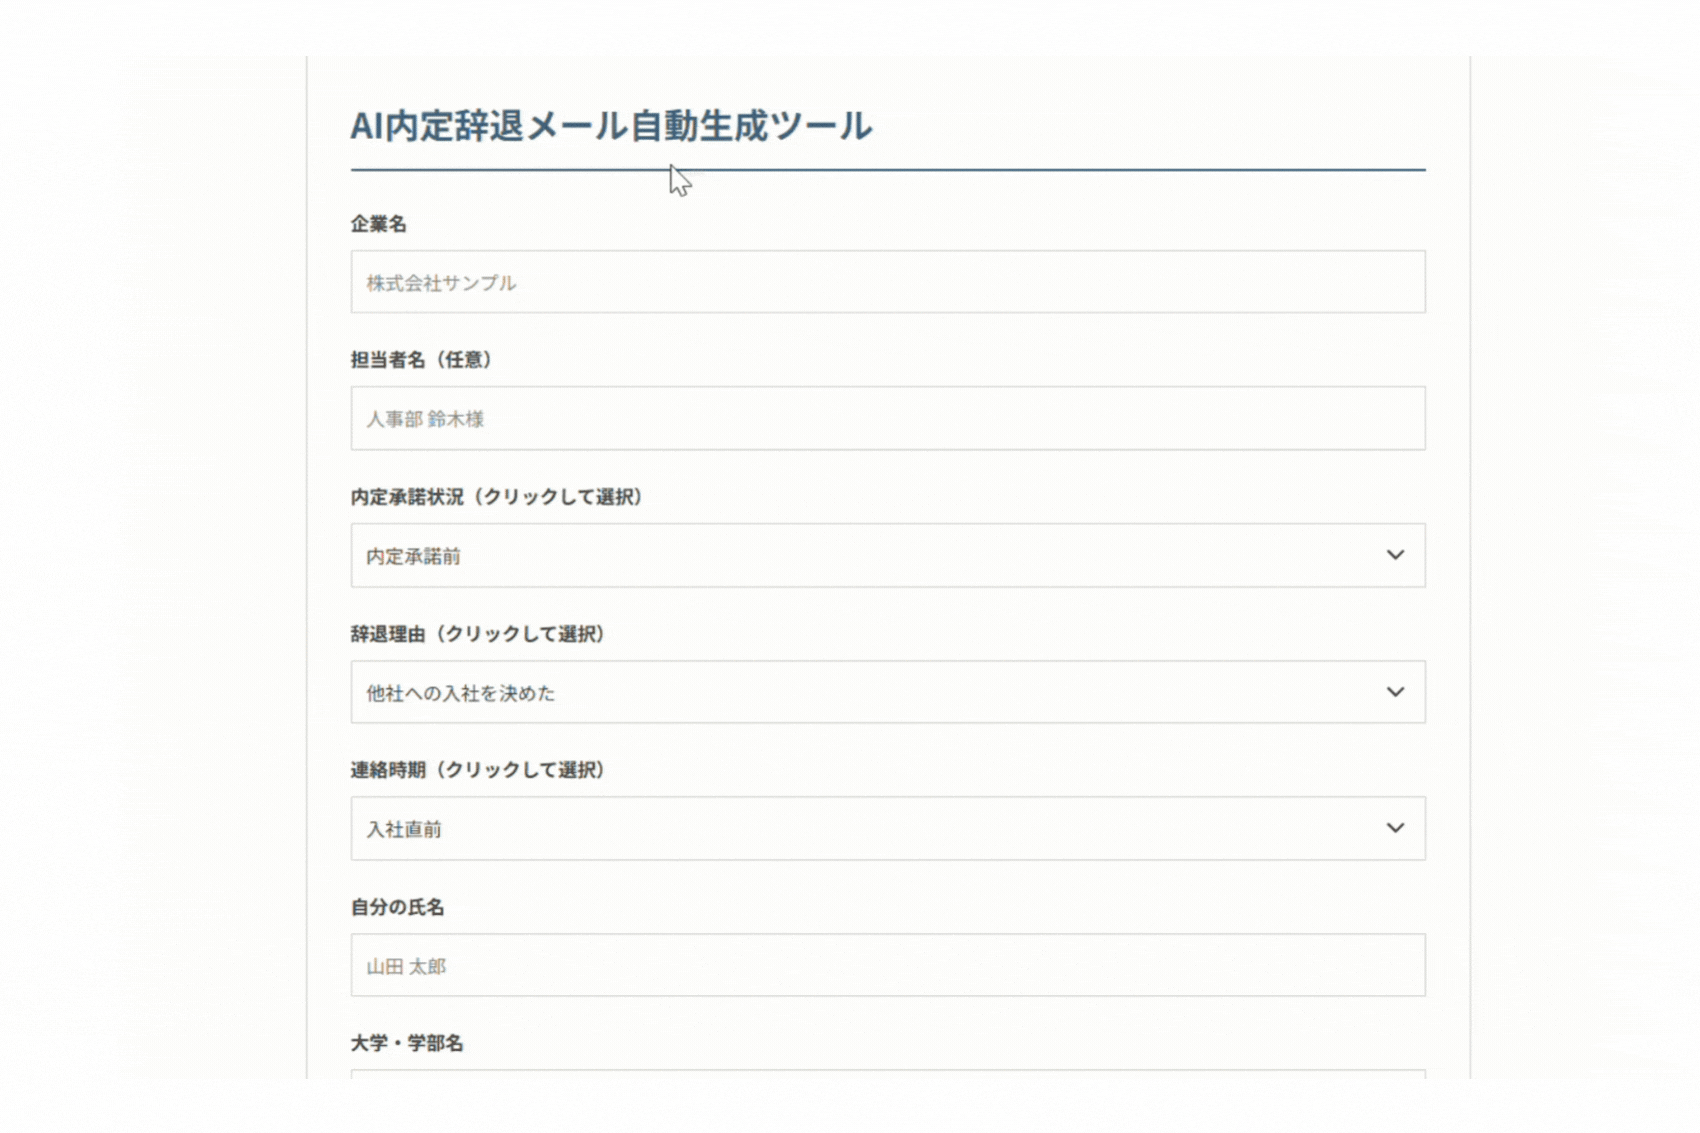Click the chevron on the 辞退理由 selector

coord(1396,692)
